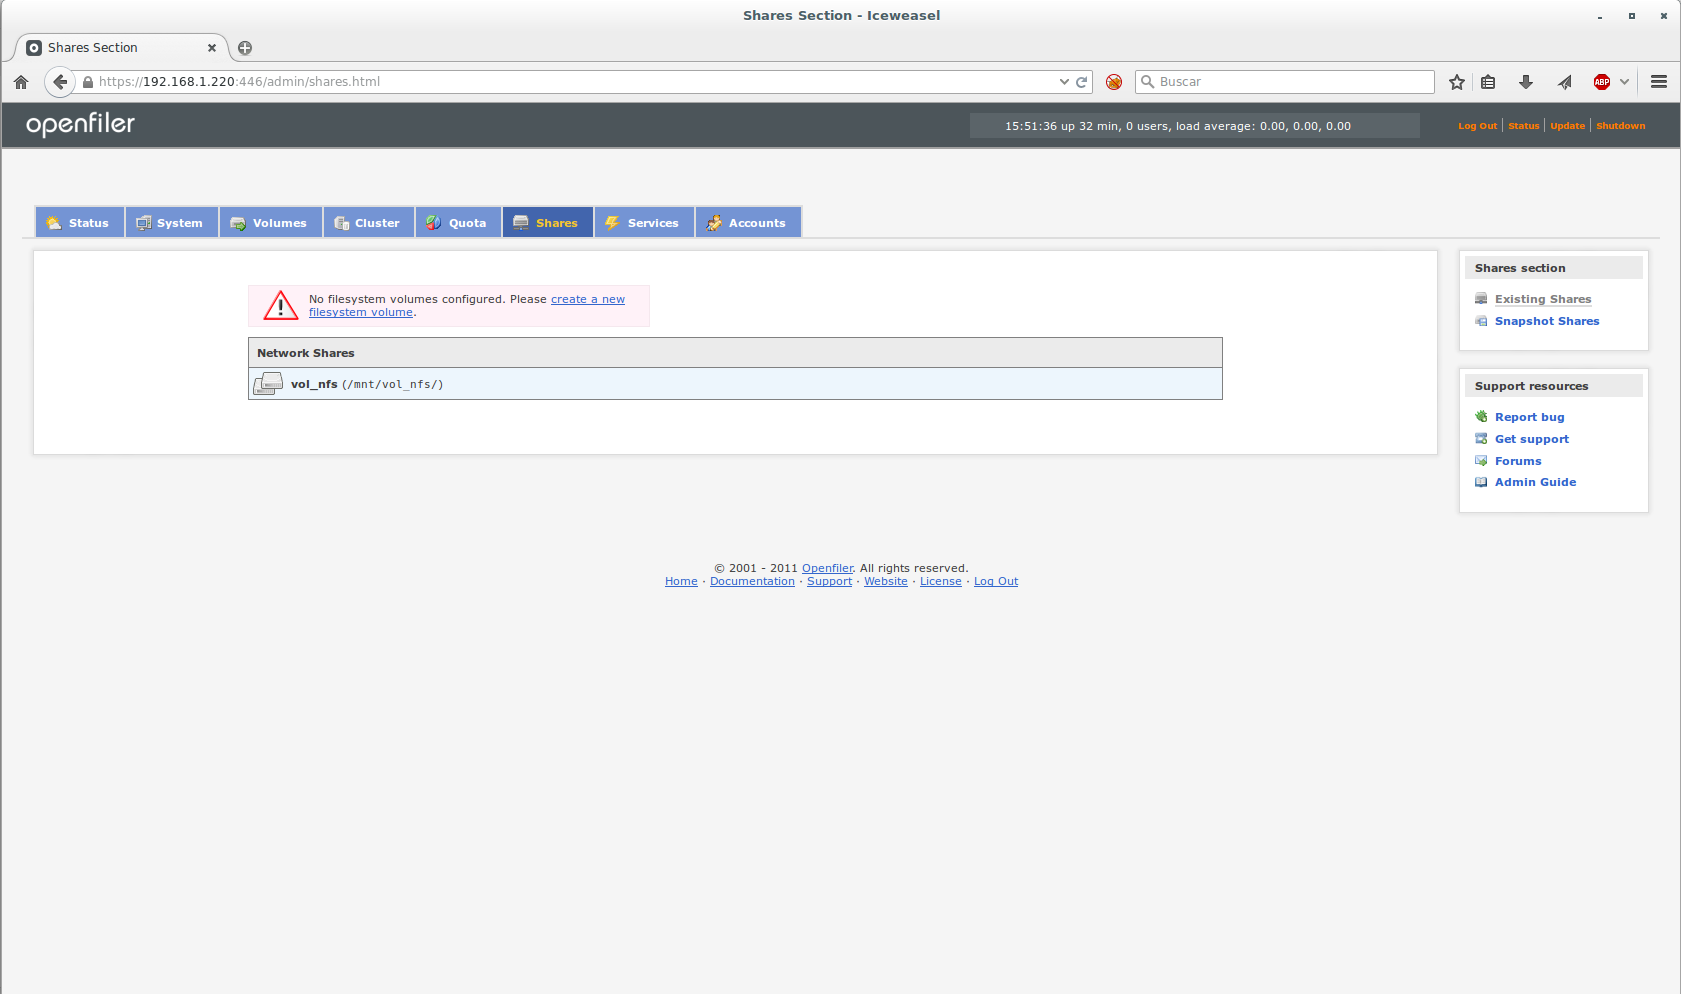Go back with the browser back arrow
Viewport: 1681px width, 994px height.
point(60,82)
